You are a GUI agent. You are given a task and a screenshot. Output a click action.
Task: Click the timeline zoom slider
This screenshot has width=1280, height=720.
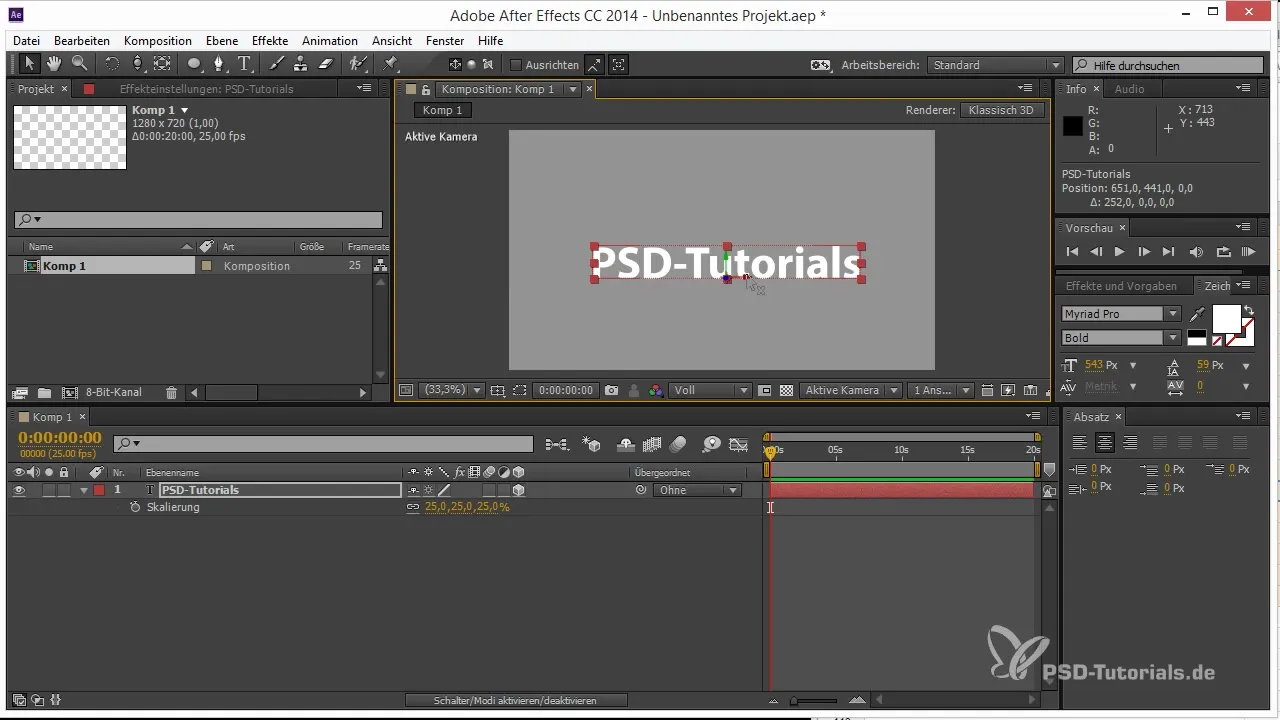(x=814, y=700)
